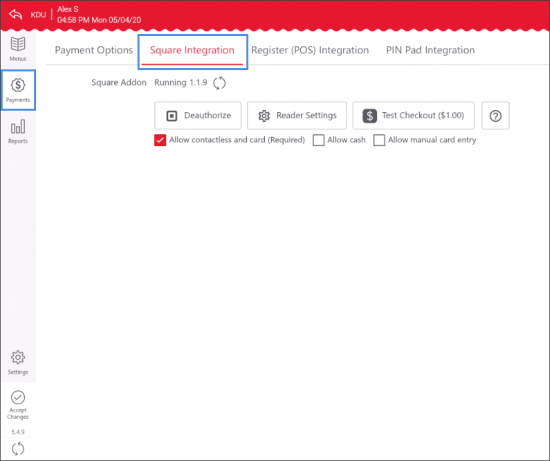Select the Square Integration tab
Viewport: 550px width, 461px height.
[192, 50]
